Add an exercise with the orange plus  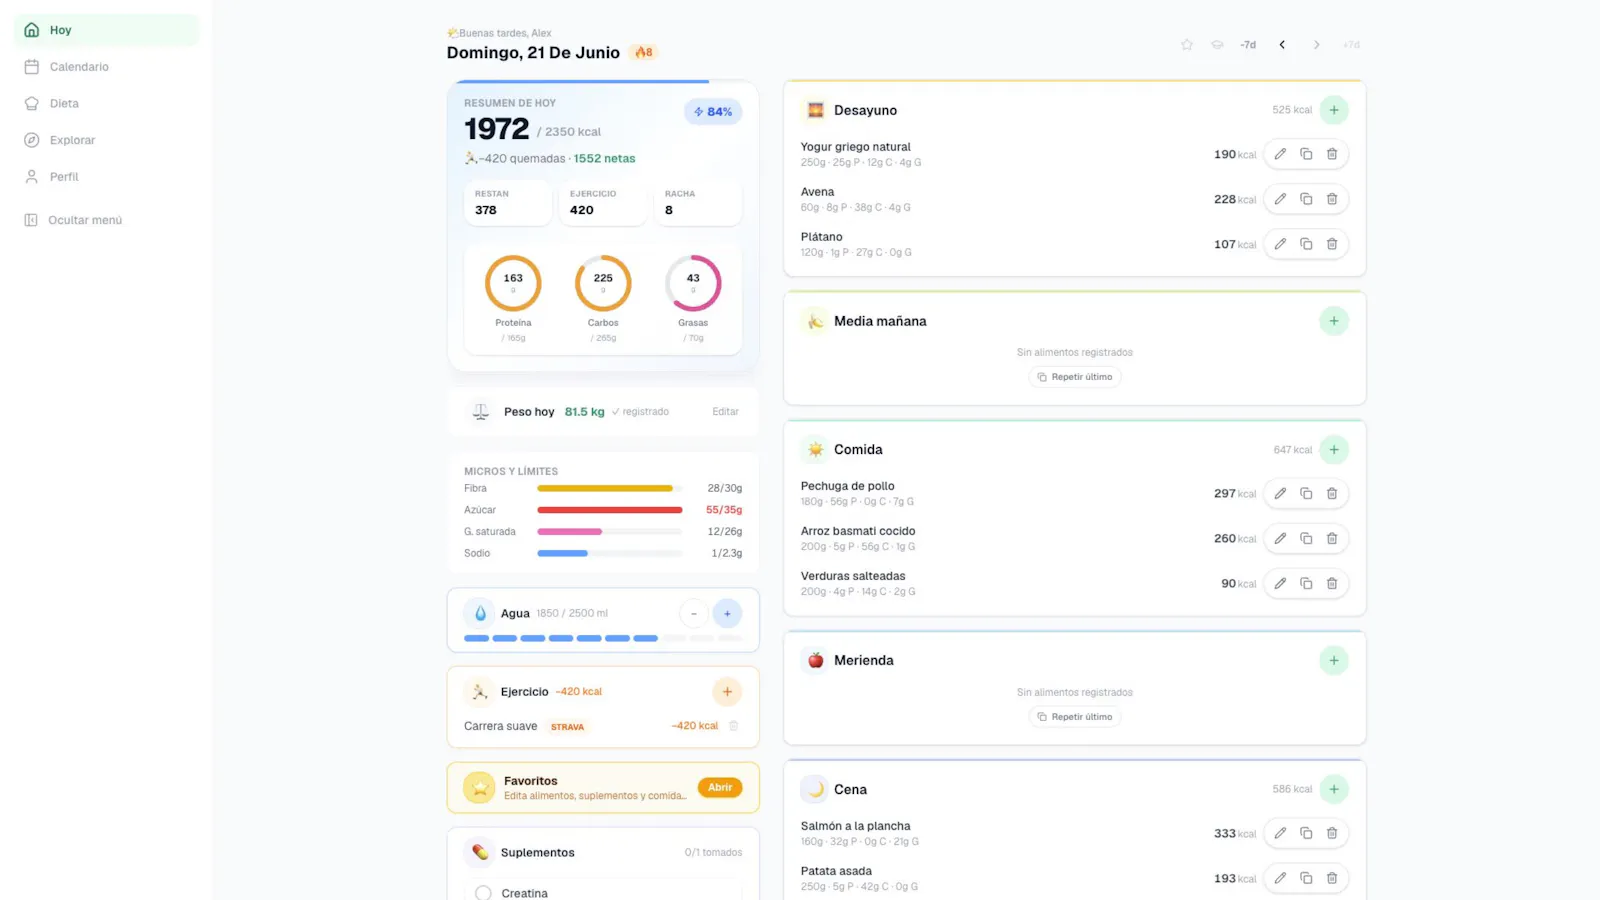(727, 692)
